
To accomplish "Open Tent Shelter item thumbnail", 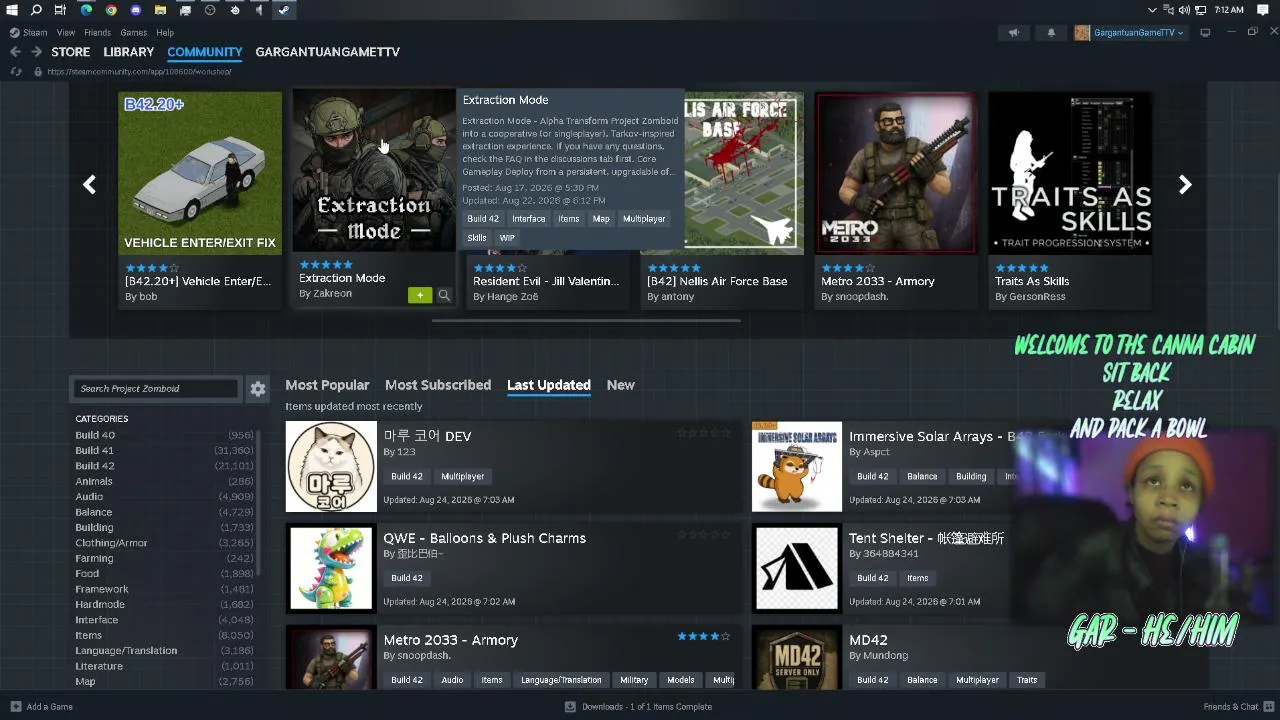I will [x=797, y=568].
